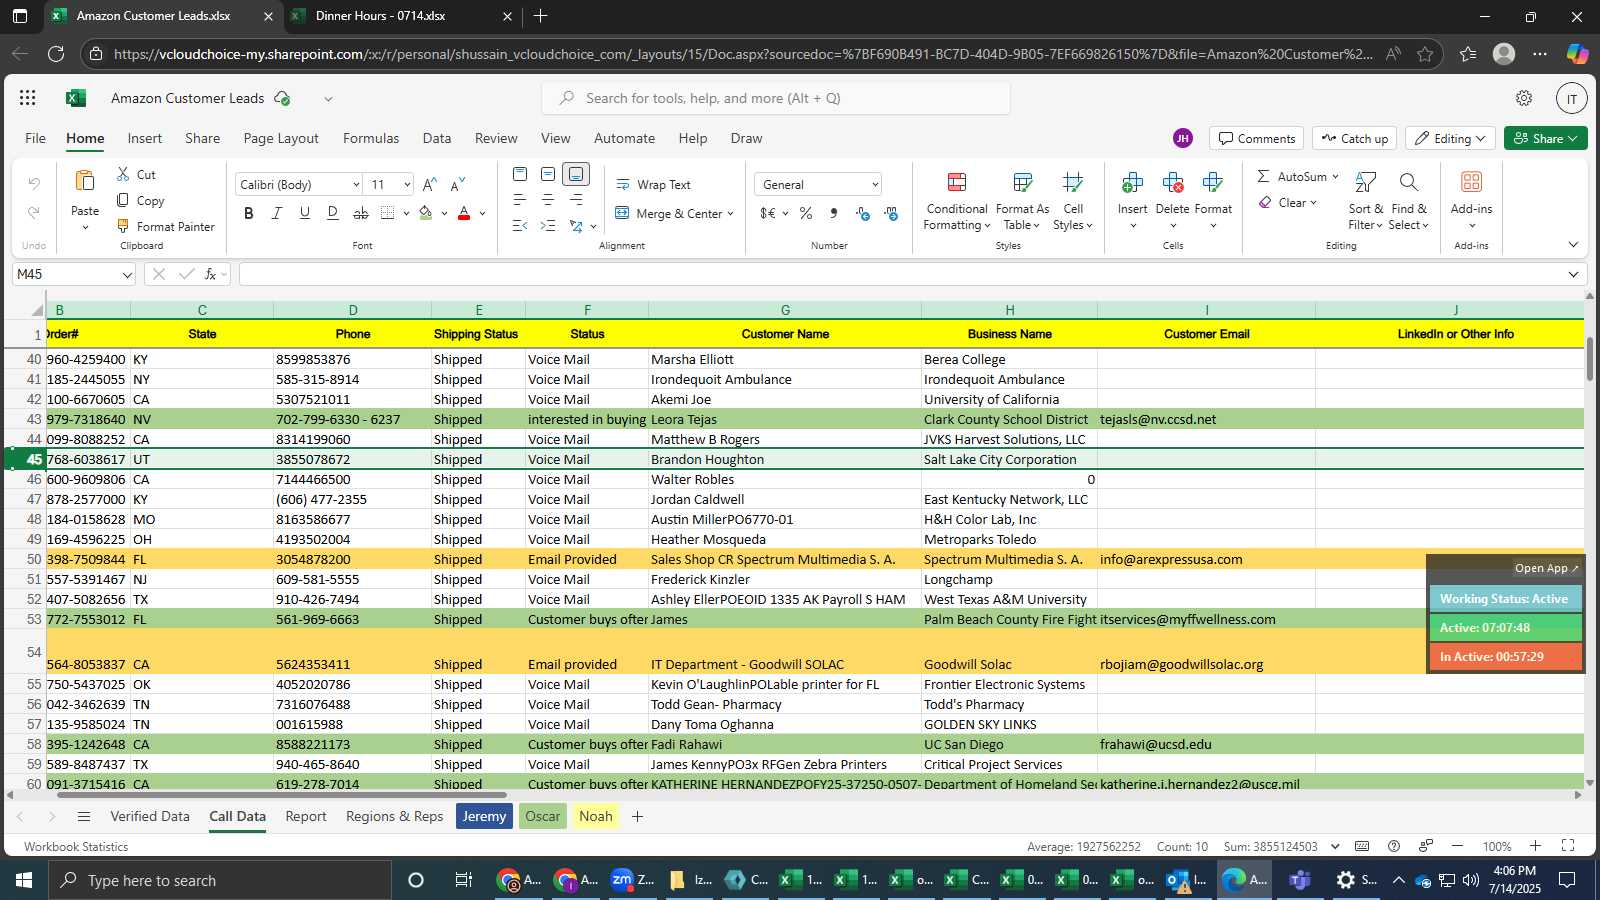Click the Decrease indent icon
This screenshot has width=1600, height=900.
coord(520,226)
